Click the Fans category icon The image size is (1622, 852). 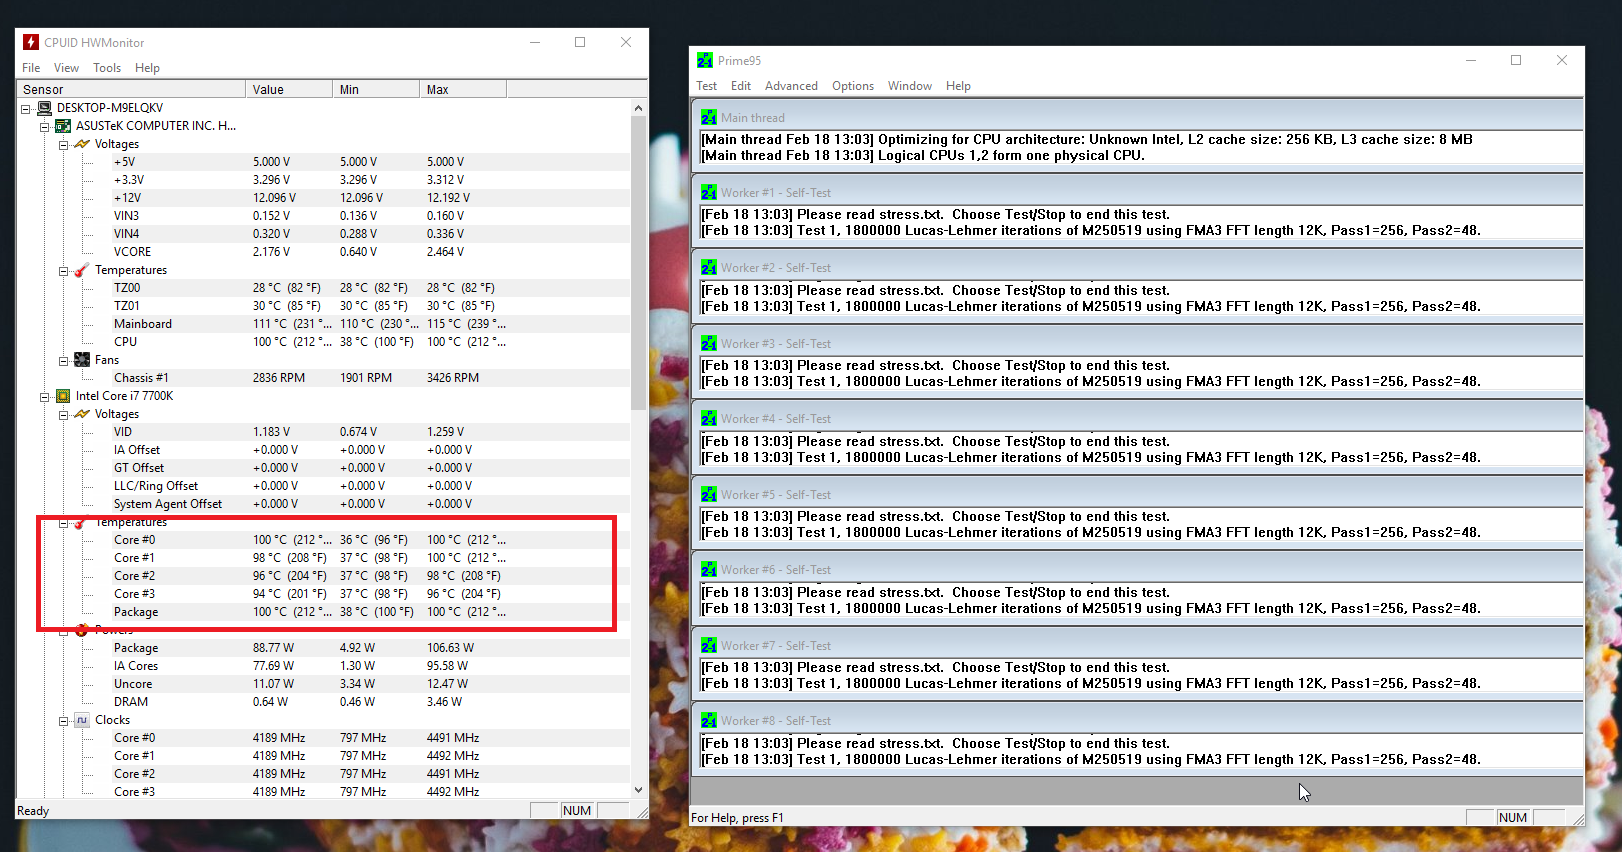(x=82, y=360)
